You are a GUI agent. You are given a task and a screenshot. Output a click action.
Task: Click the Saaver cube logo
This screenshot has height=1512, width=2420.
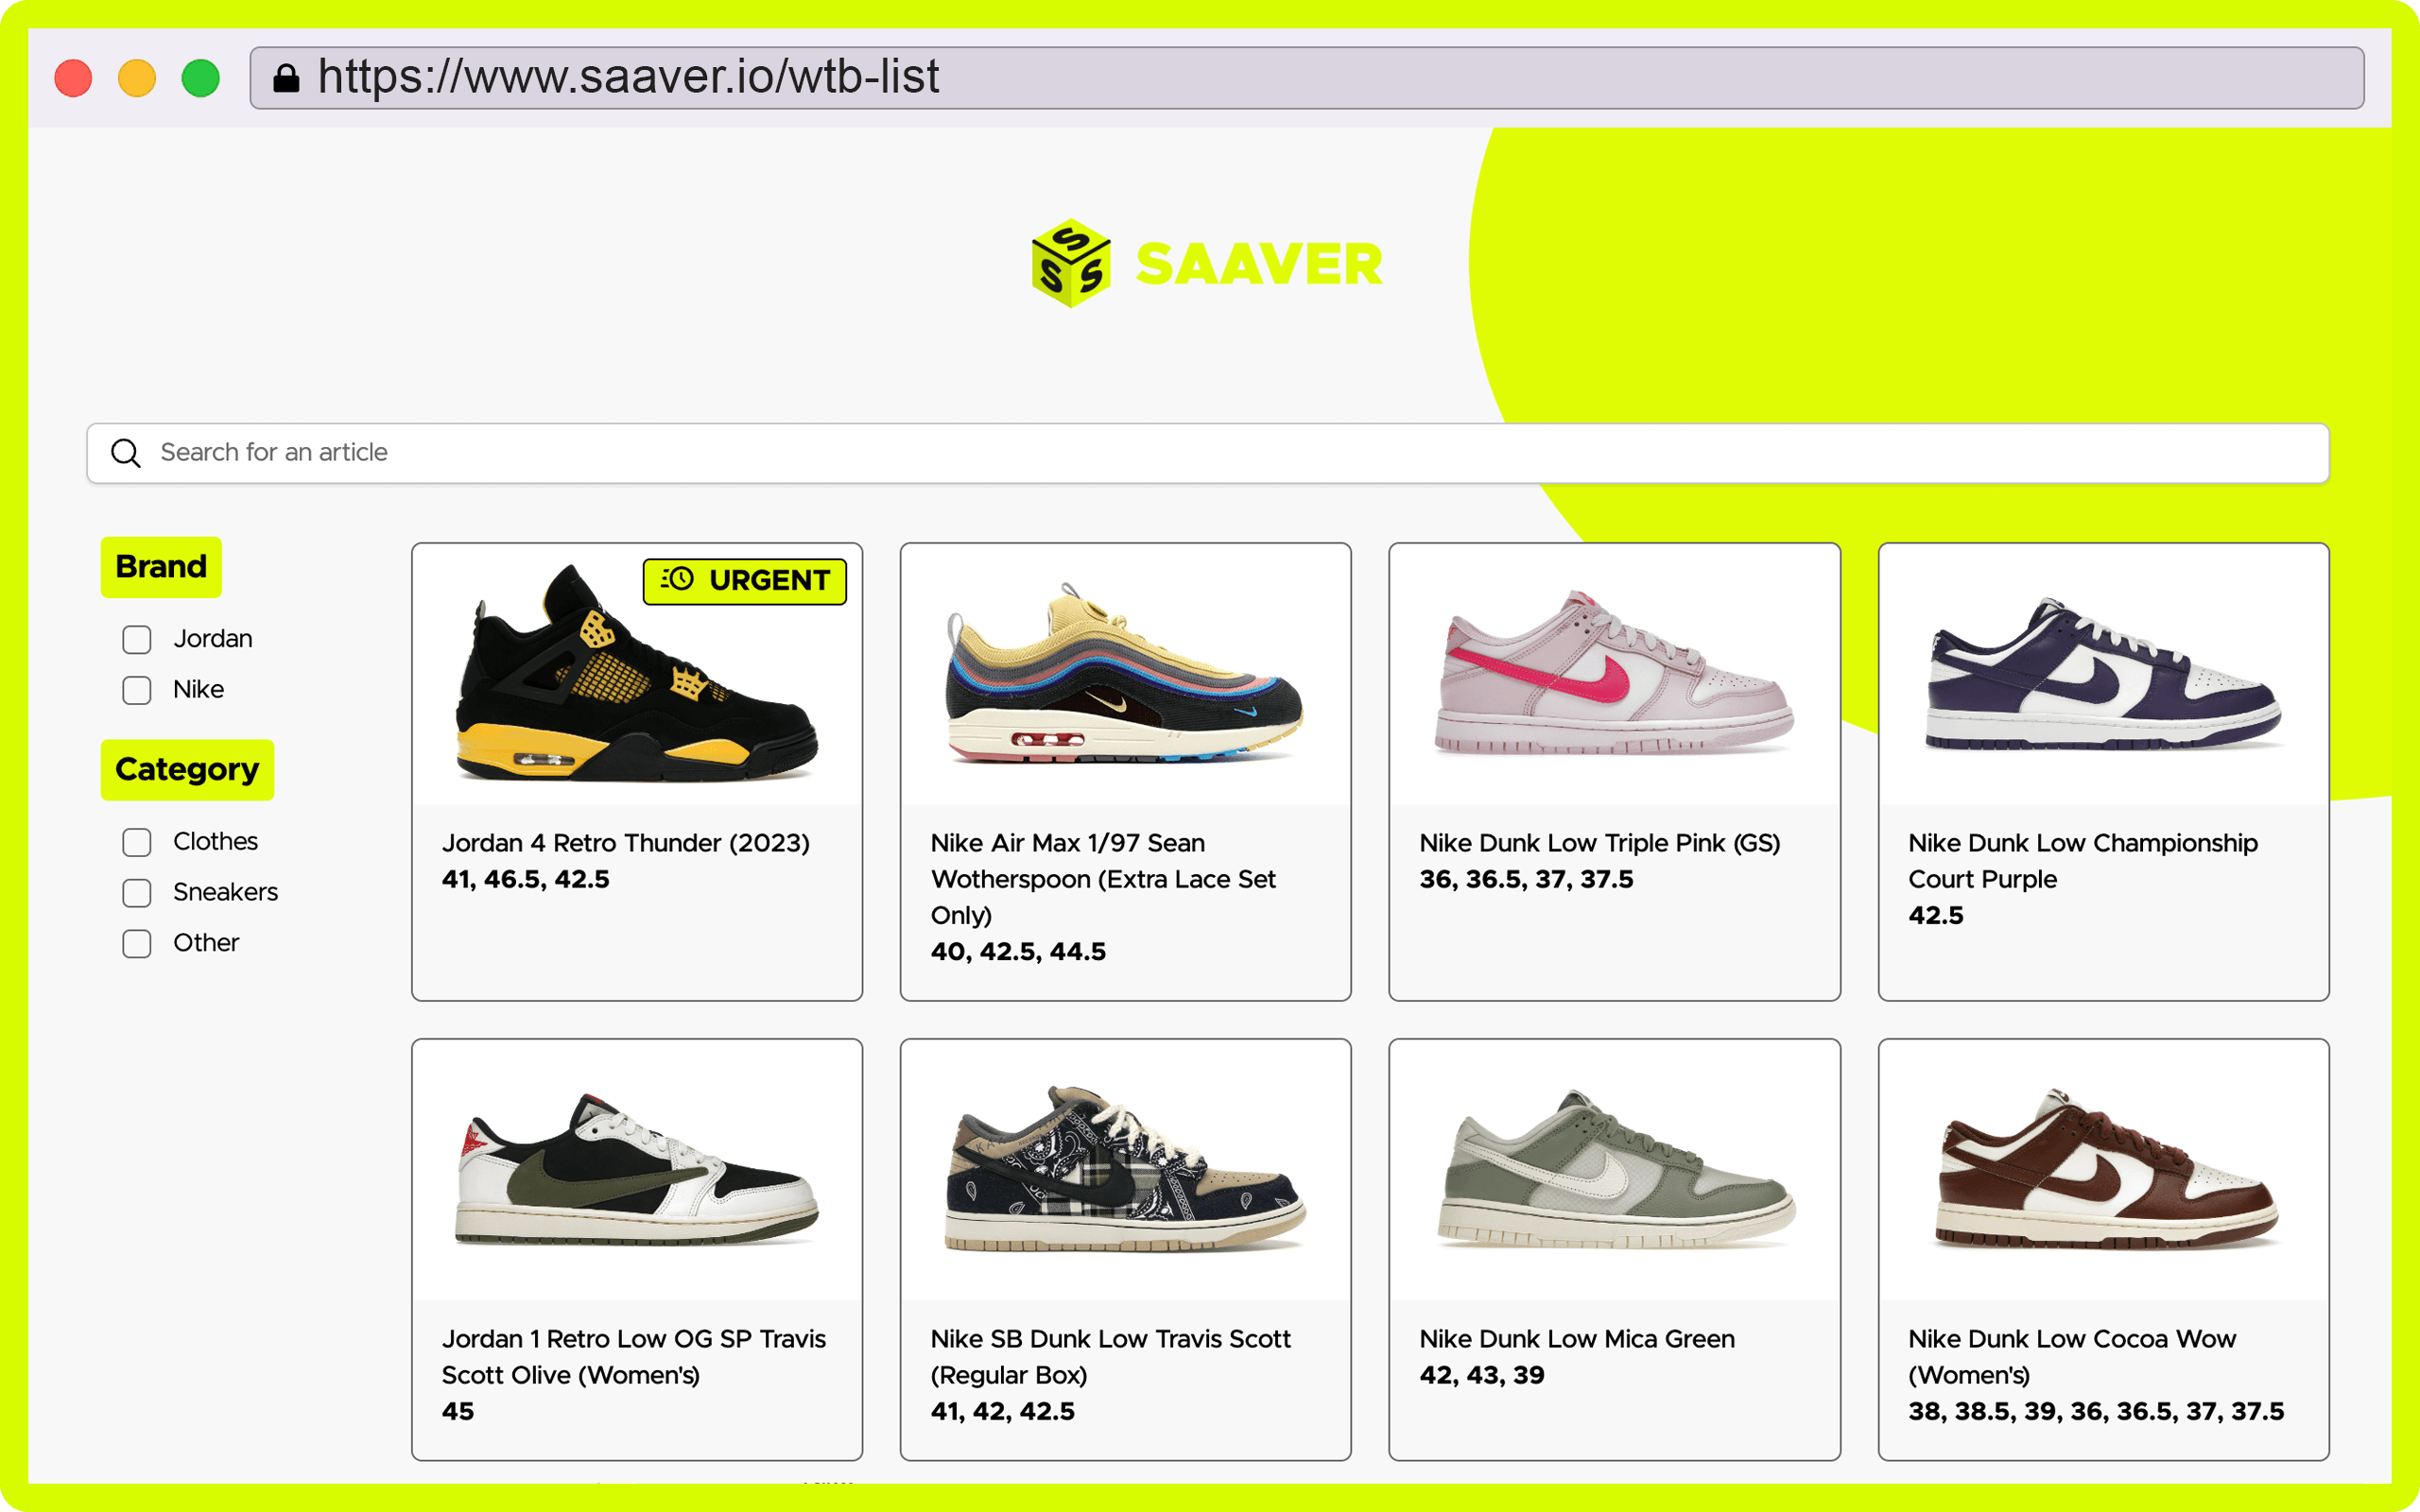(1071, 263)
